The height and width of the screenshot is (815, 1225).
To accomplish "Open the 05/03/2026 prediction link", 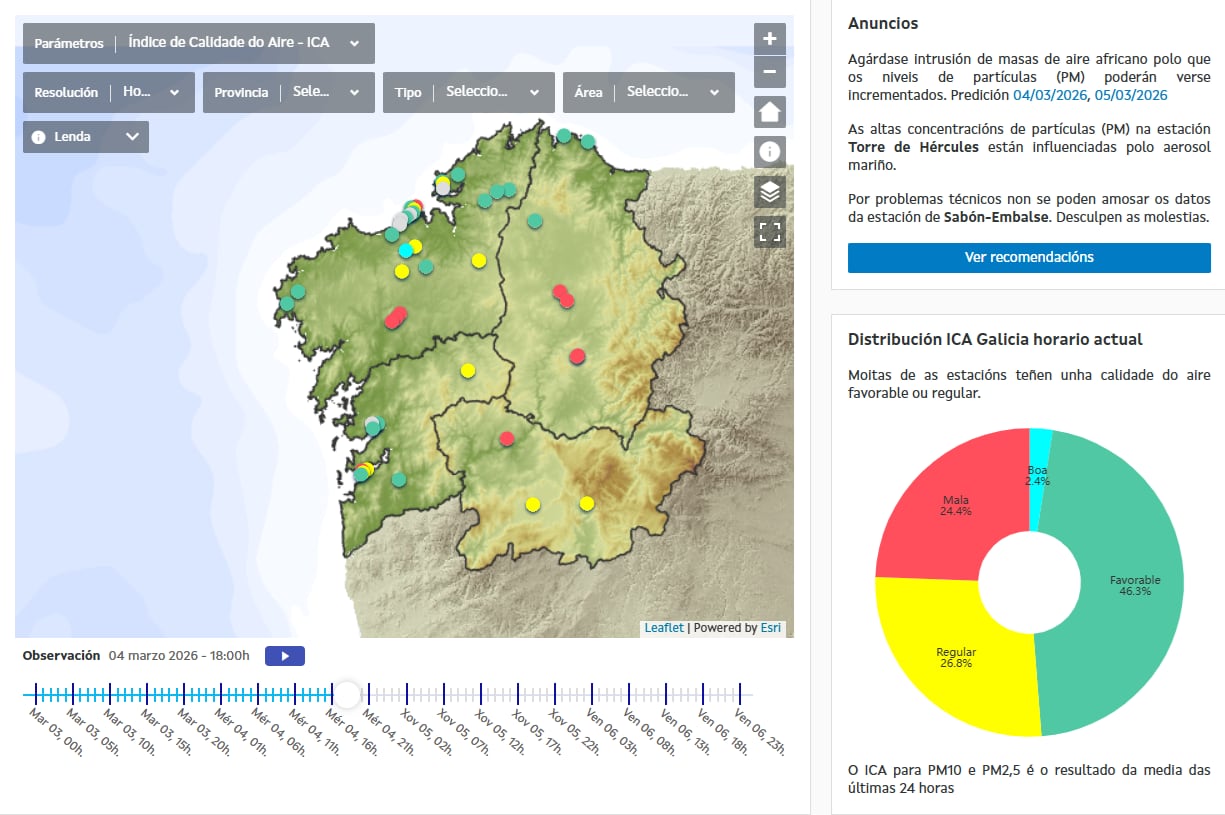I will click(x=1131, y=95).
